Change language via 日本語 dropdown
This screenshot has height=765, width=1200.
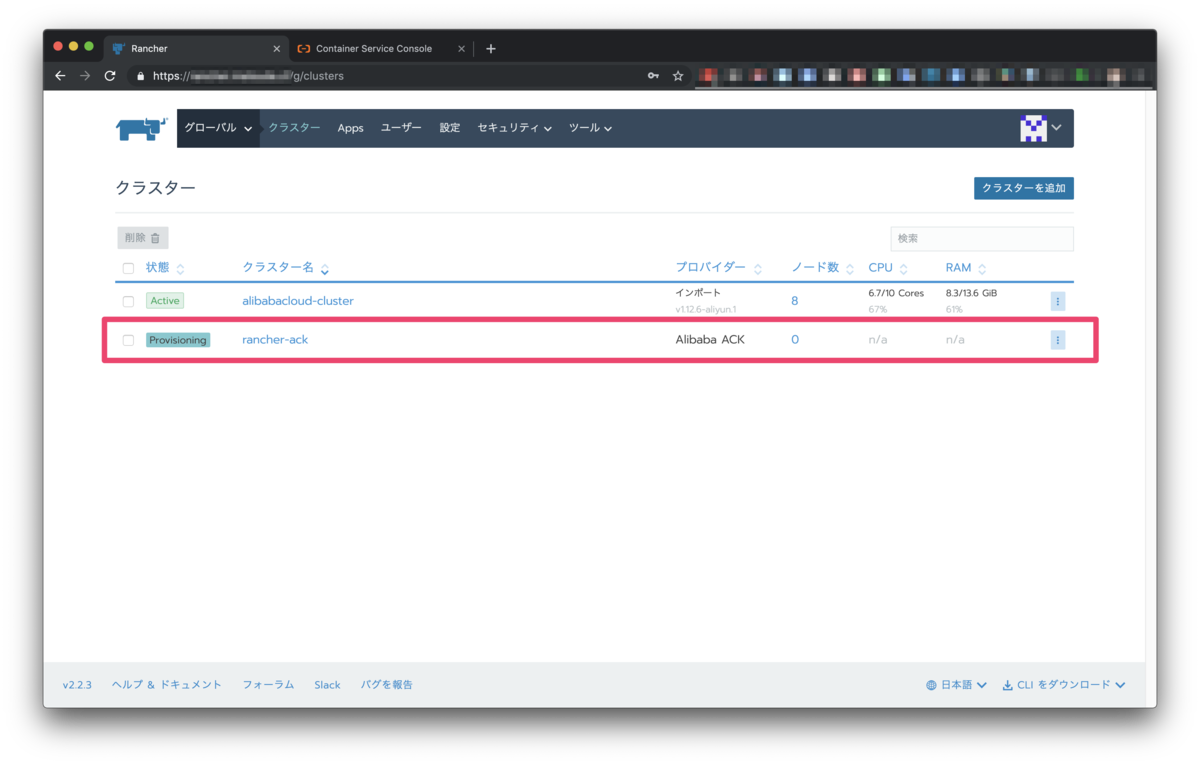[956, 685]
